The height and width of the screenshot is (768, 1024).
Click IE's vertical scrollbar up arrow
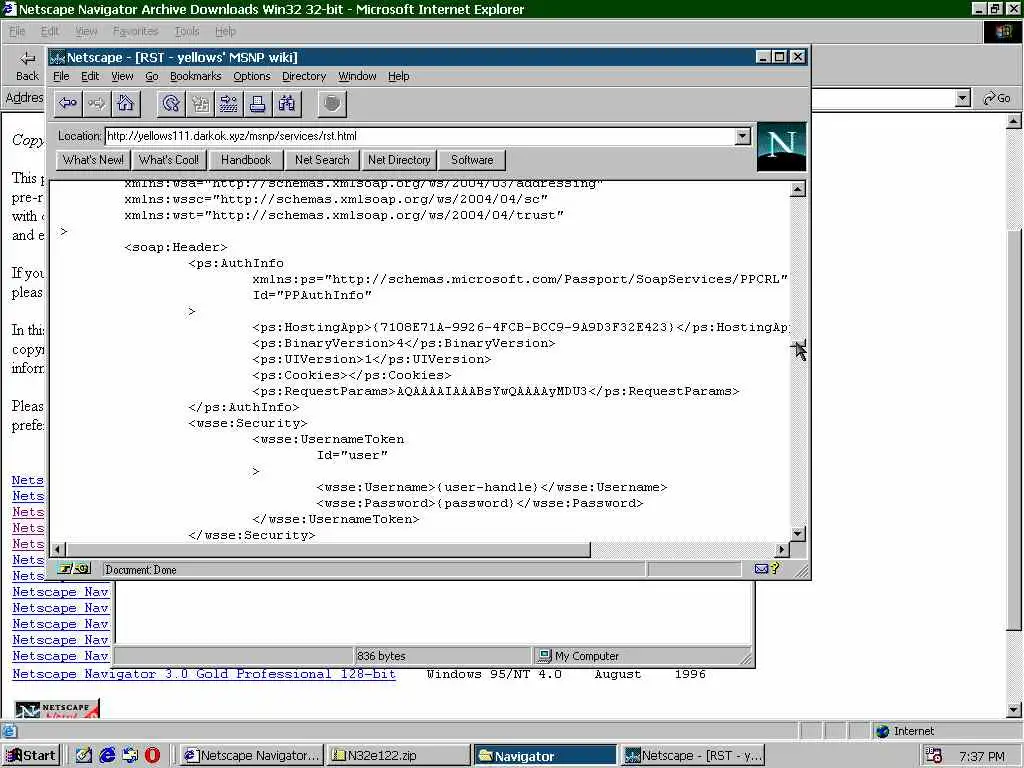click(1014, 121)
